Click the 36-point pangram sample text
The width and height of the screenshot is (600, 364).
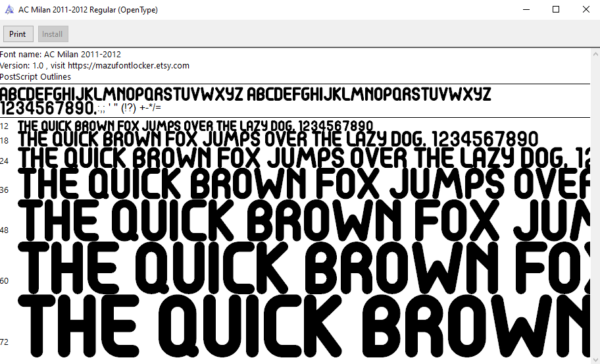point(304,184)
